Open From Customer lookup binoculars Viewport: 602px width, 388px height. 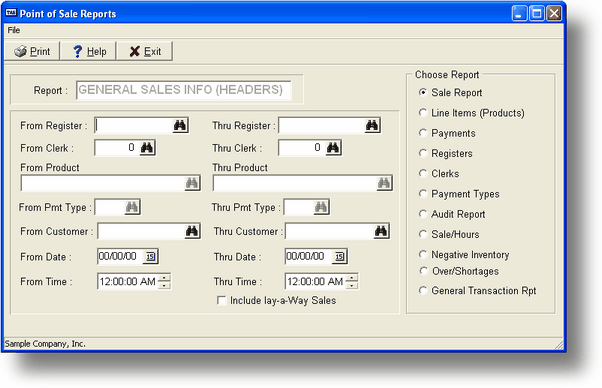[x=192, y=231]
